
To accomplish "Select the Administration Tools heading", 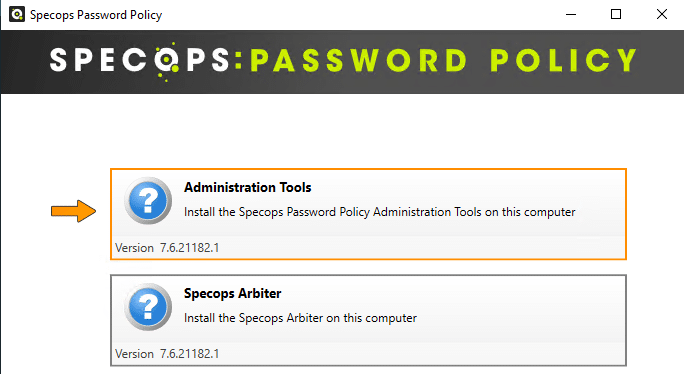I will tap(247, 187).
